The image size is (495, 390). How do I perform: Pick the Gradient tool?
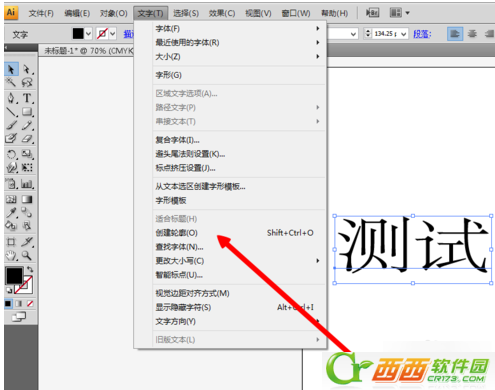pyautogui.click(x=27, y=199)
